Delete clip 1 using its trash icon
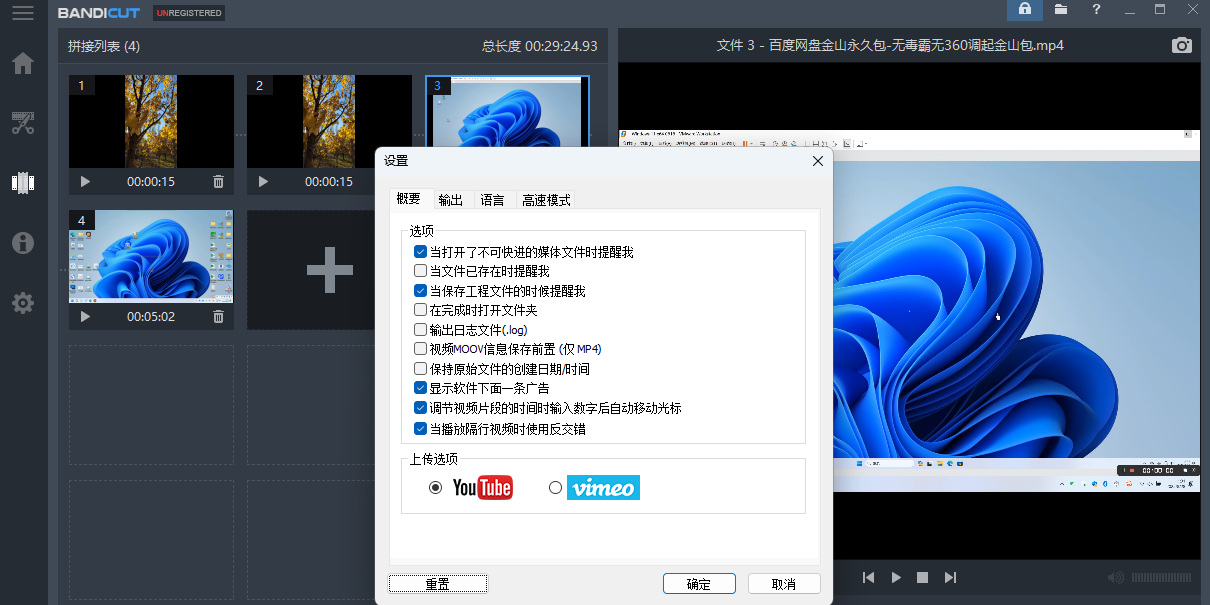Image resolution: width=1210 pixels, height=605 pixels. point(218,182)
